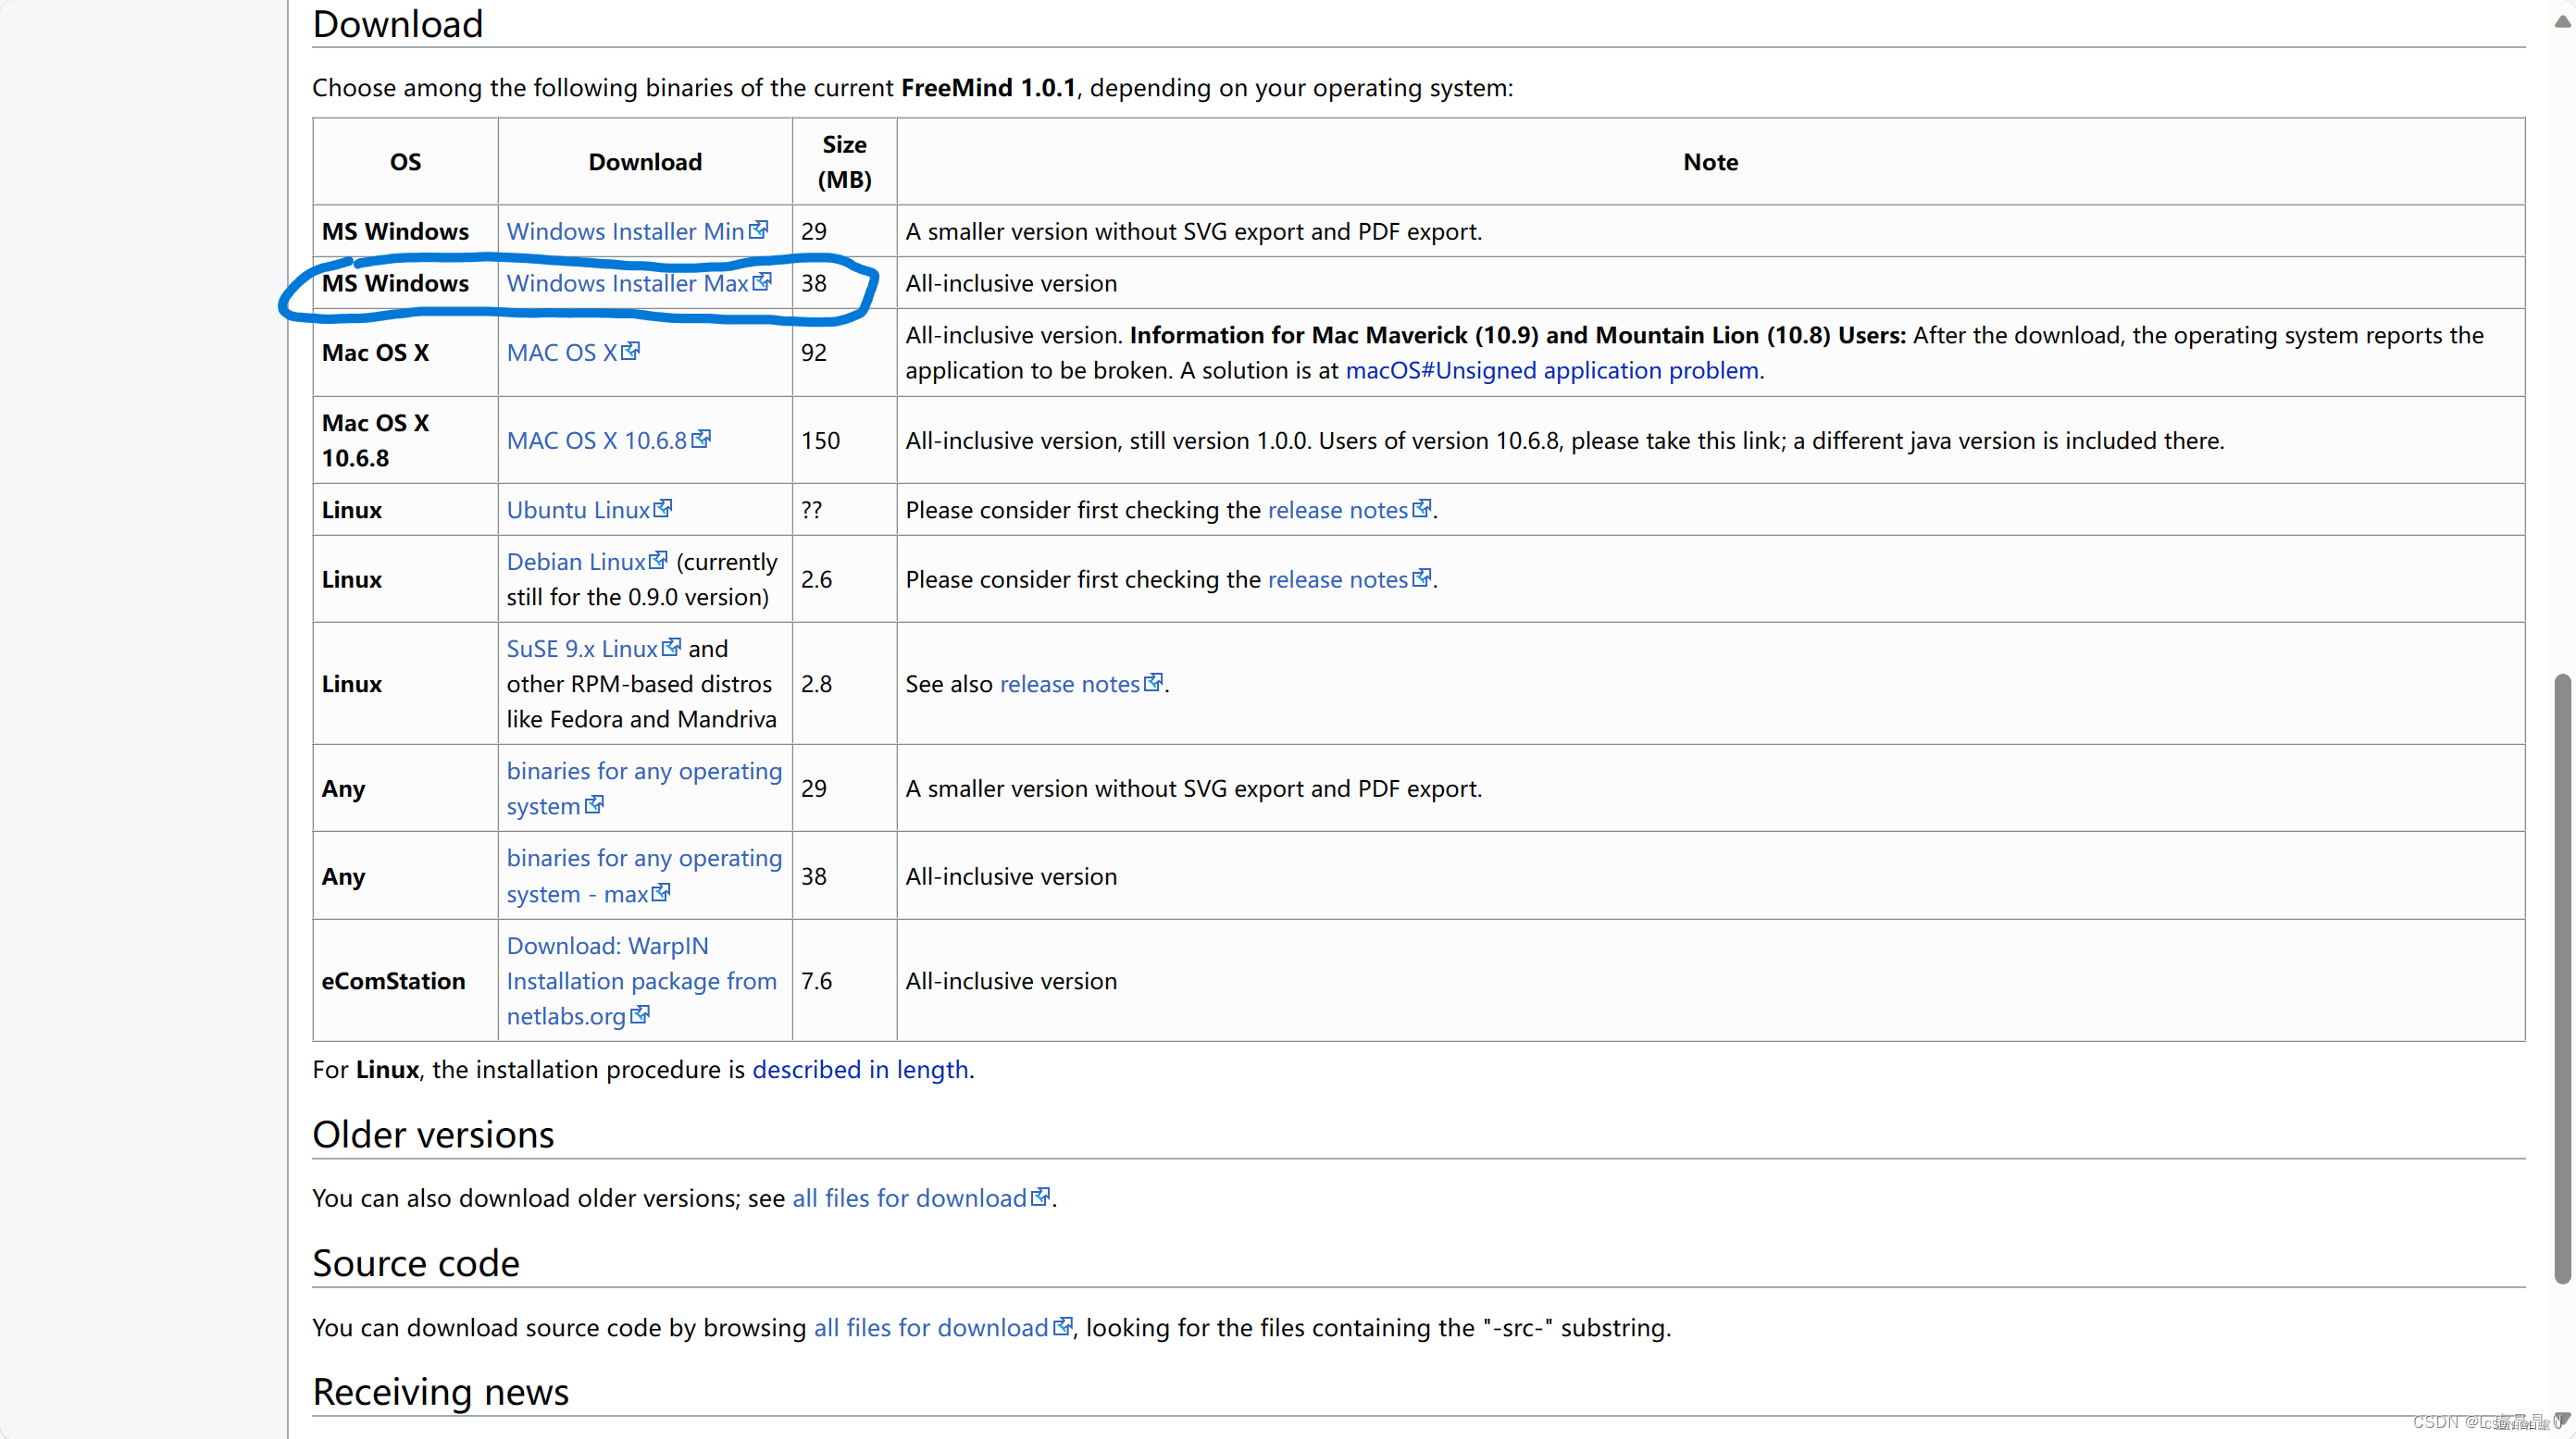Click external-link icon beside Windows Installer Min
Viewport: 2576px width, 1439px height.
[760, 230]
